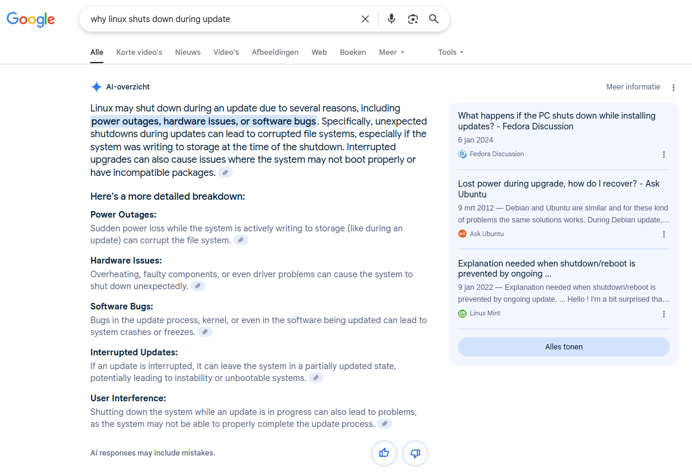This screenshot has height=474, width=692.
Task: Click the 'Fedora Discussion' source name
Action: [x=496, y=154]
